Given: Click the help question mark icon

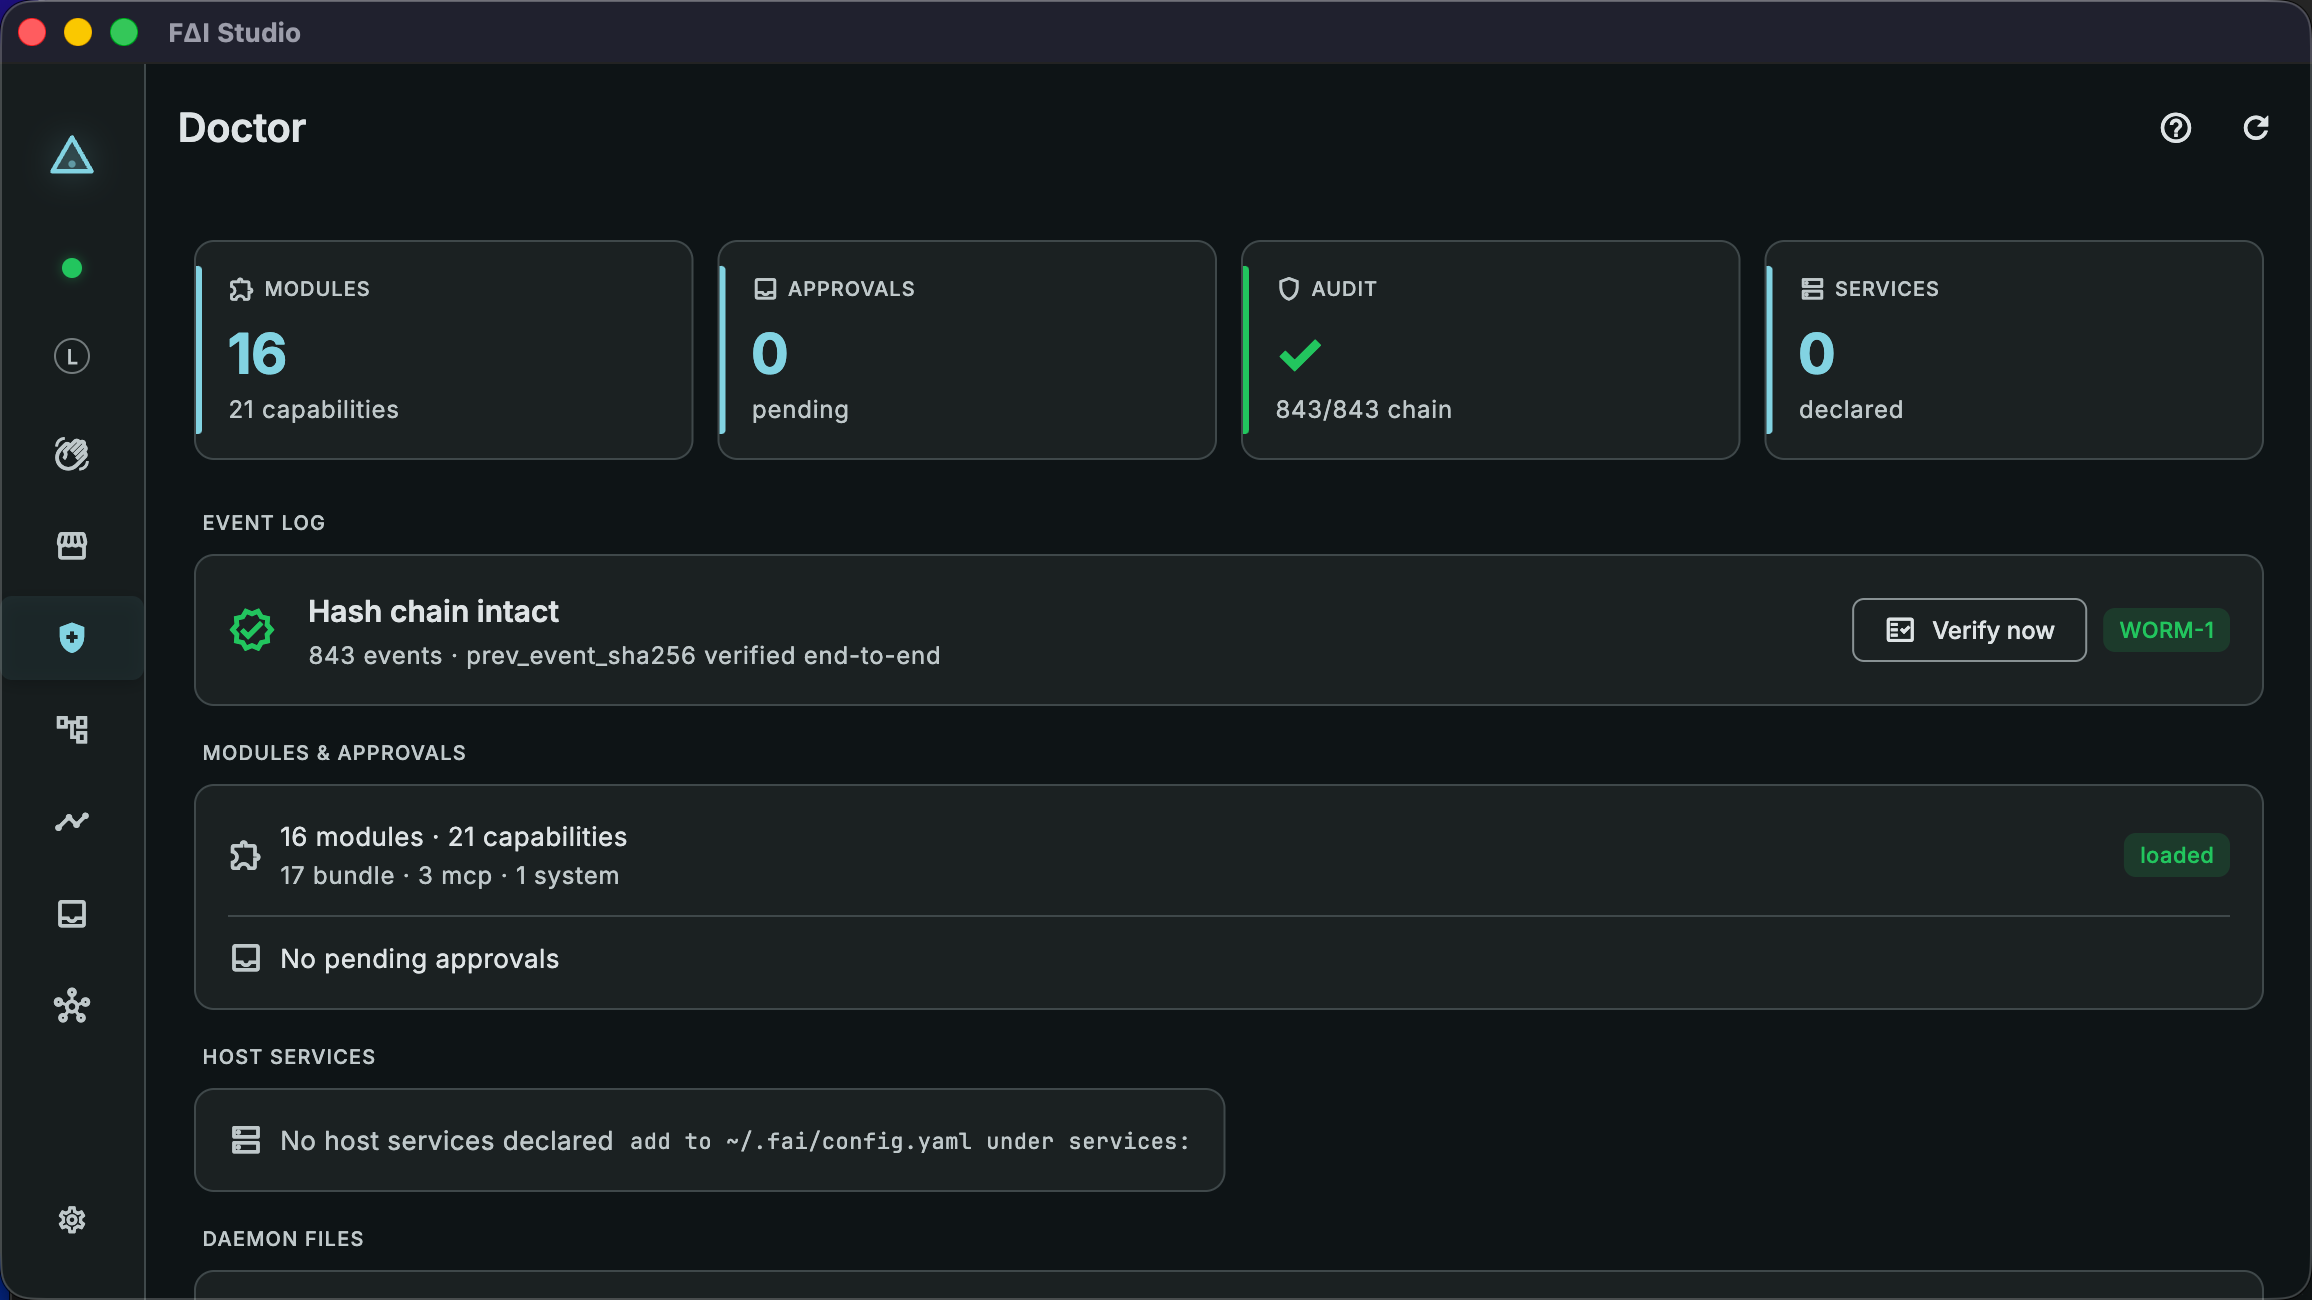Looking at the screenshot, I should point(2176,128).
